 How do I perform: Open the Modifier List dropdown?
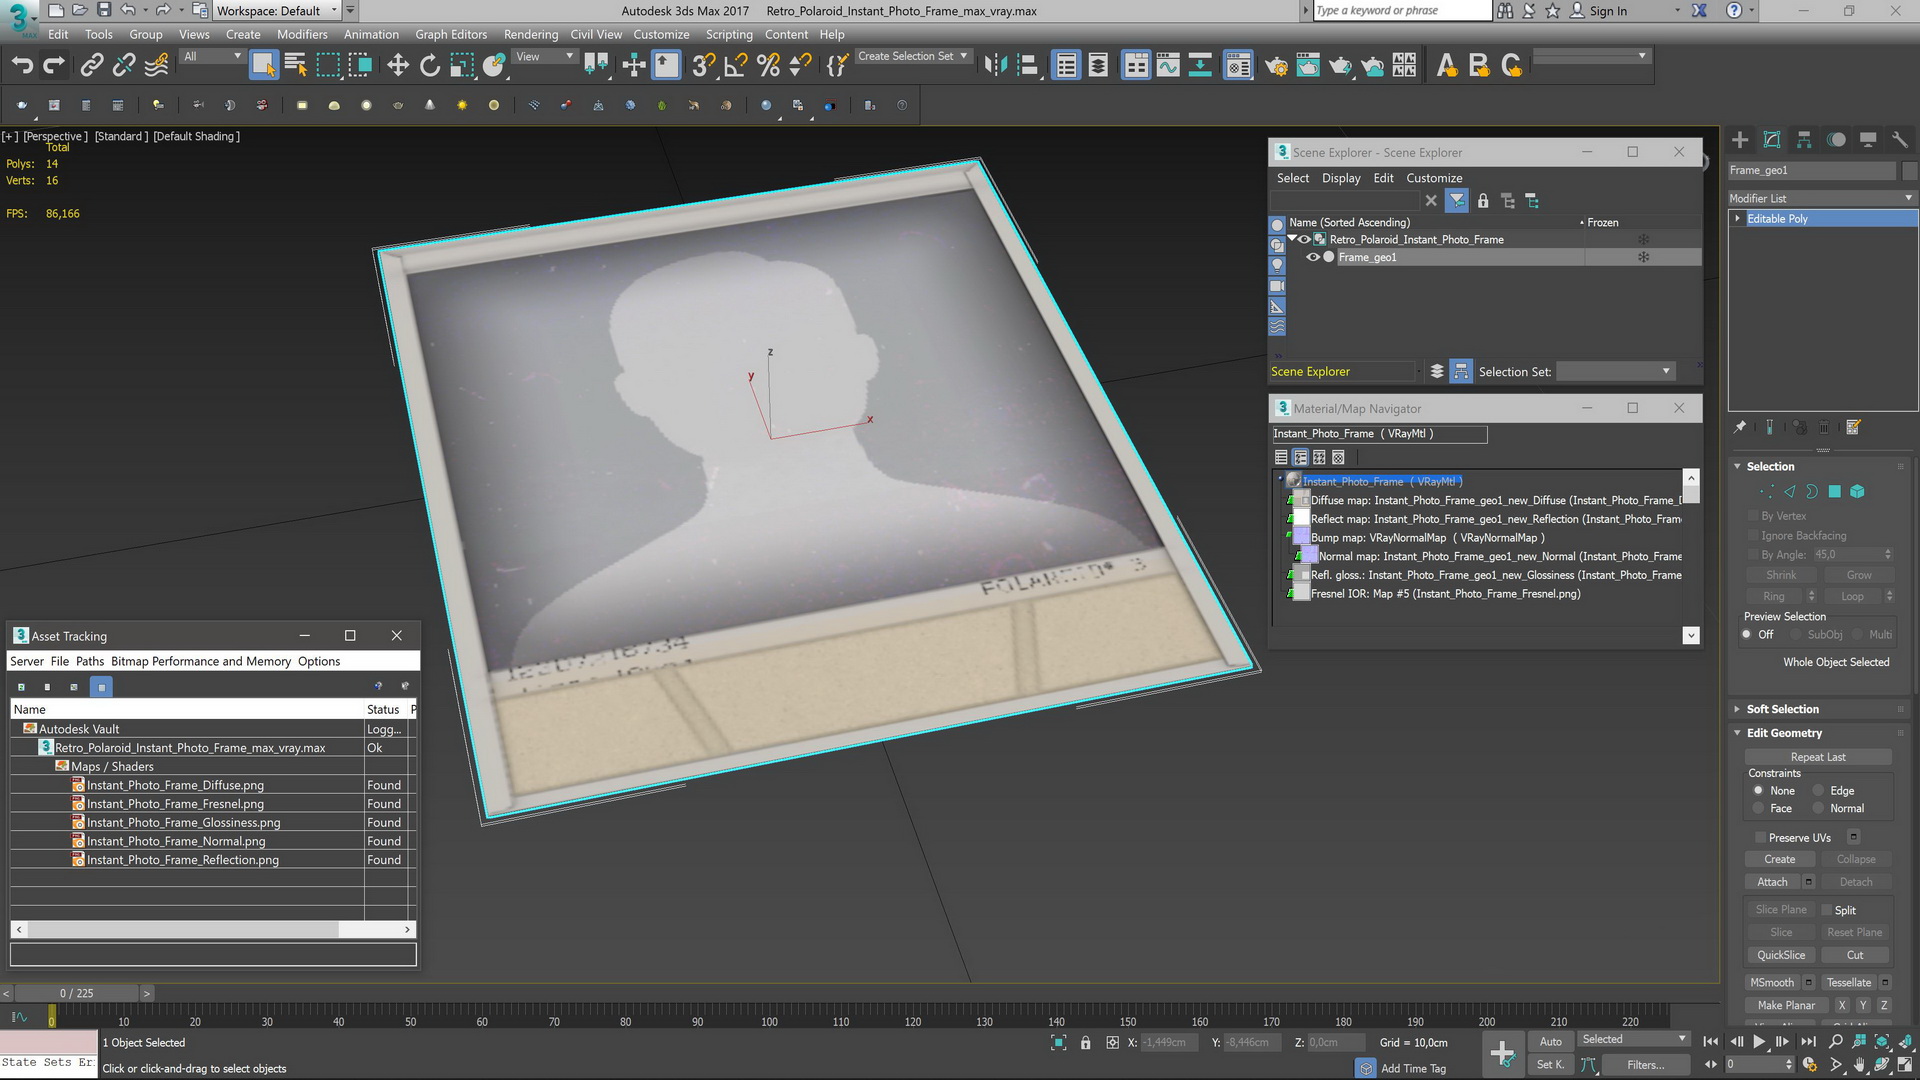pyautogui.click(x=1822, y=198)
